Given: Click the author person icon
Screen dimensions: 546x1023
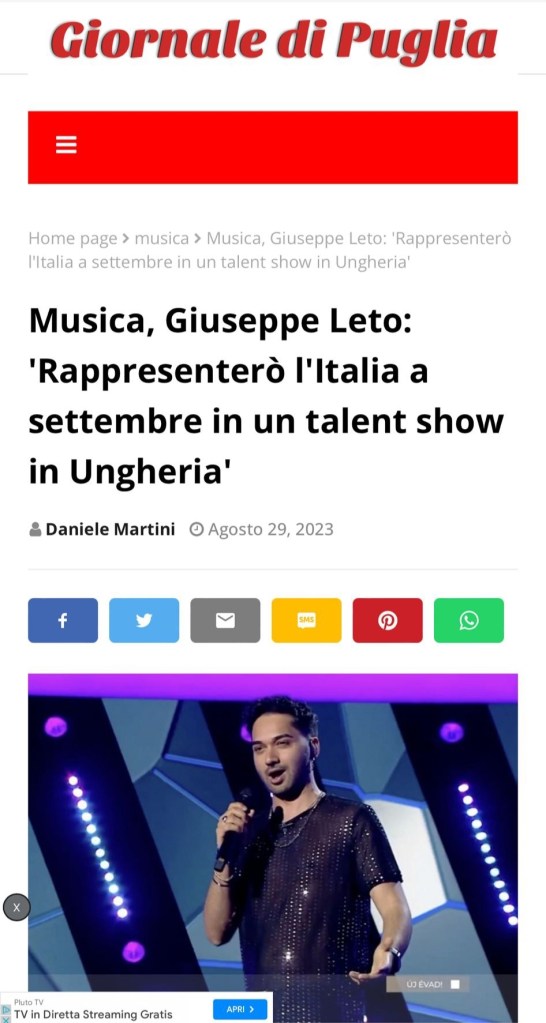Looking at the screenshot, I should 35,529.
